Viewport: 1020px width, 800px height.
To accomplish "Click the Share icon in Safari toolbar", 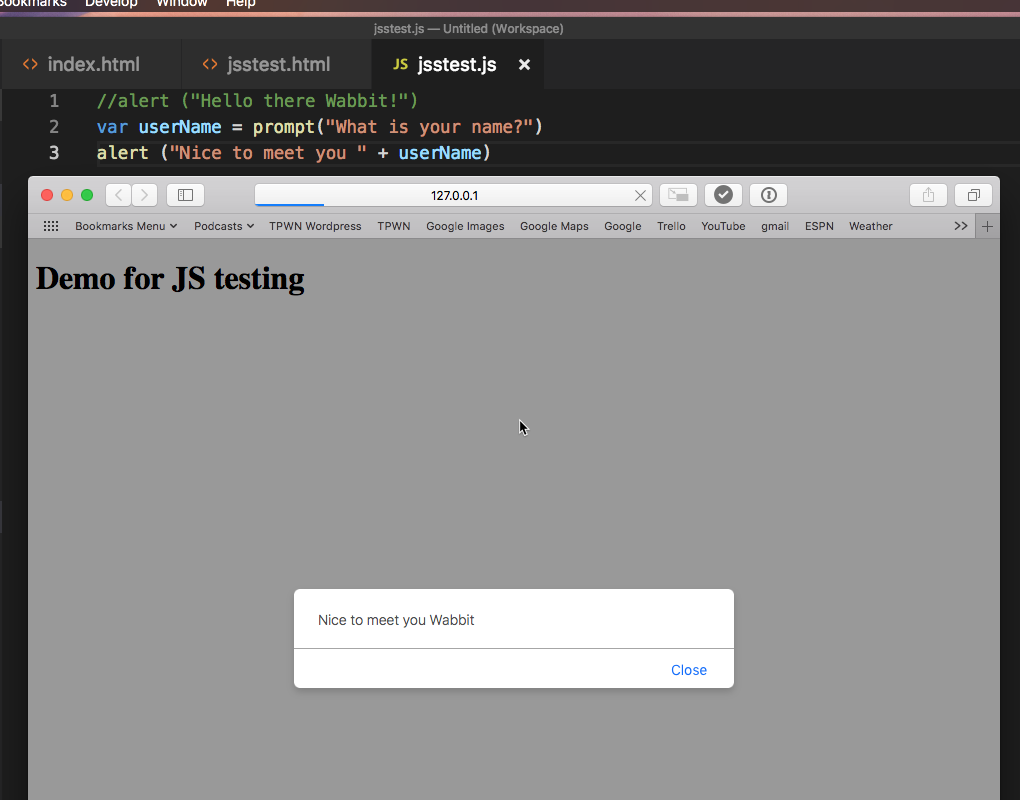I will coord(928,195).
